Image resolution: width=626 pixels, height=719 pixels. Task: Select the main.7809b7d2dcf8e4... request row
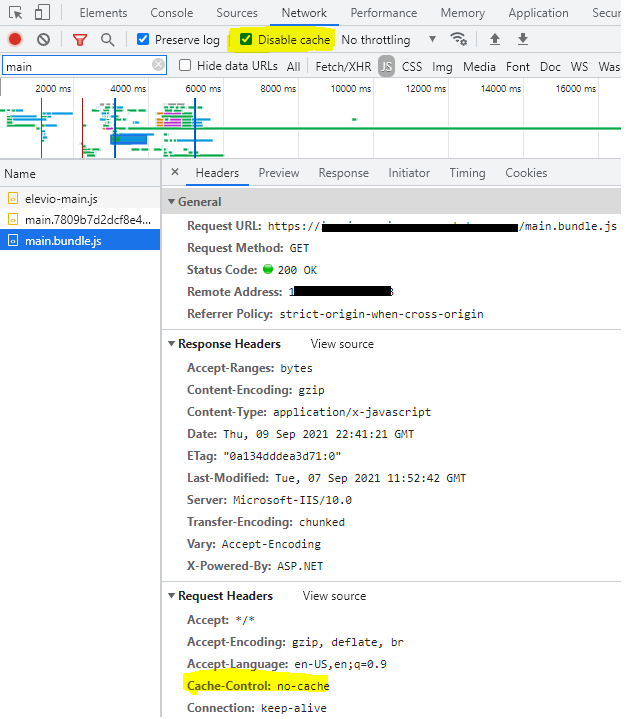click(80, 220)
